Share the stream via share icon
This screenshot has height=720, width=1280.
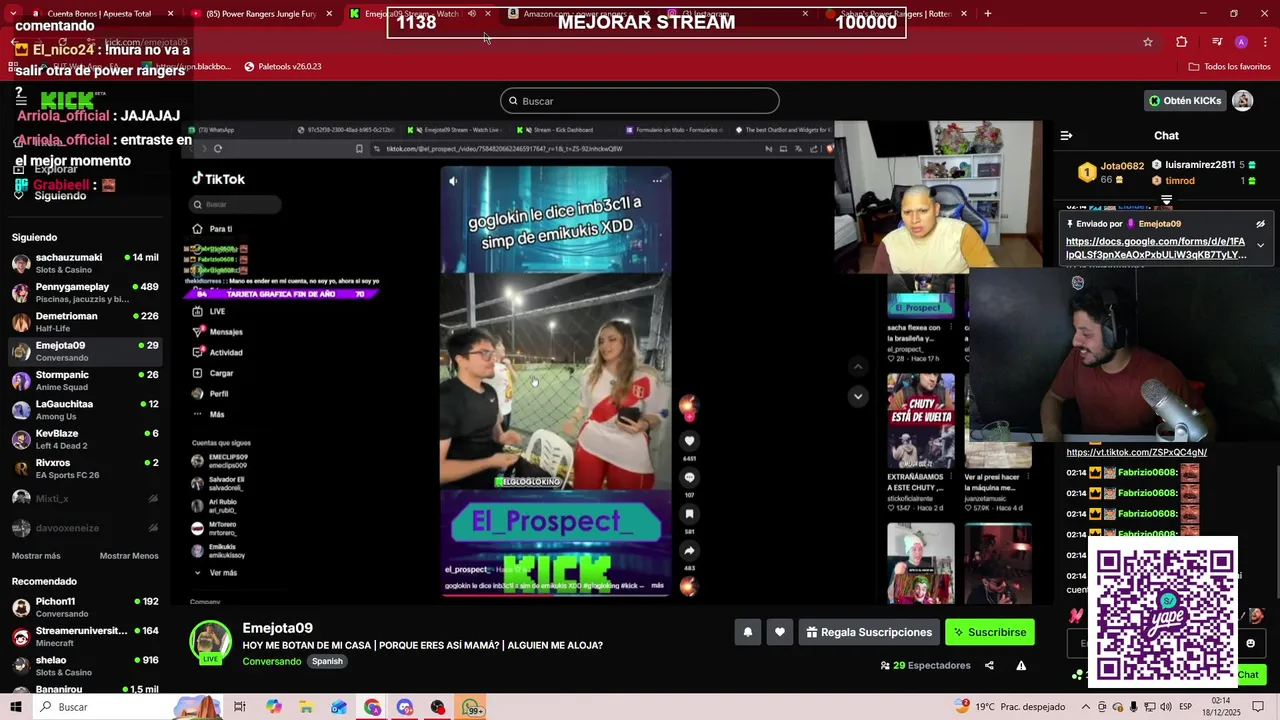pyautogui.click(x=989, y=665)
